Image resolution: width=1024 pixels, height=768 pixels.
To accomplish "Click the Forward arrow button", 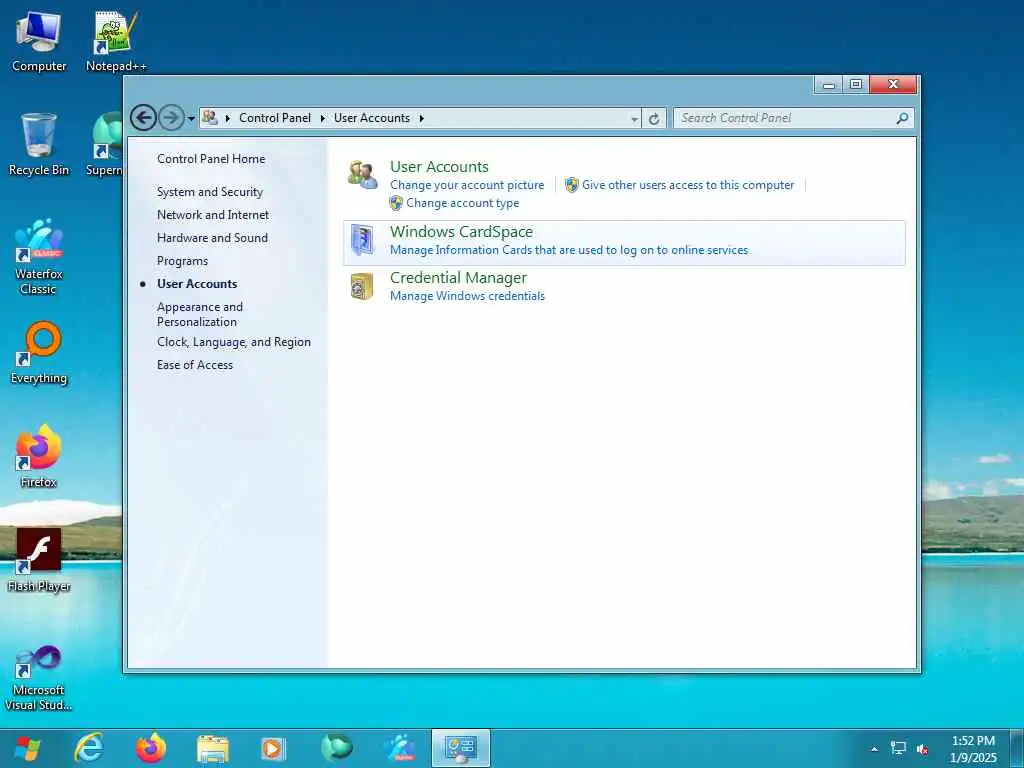I will click(x=171, y=118).
